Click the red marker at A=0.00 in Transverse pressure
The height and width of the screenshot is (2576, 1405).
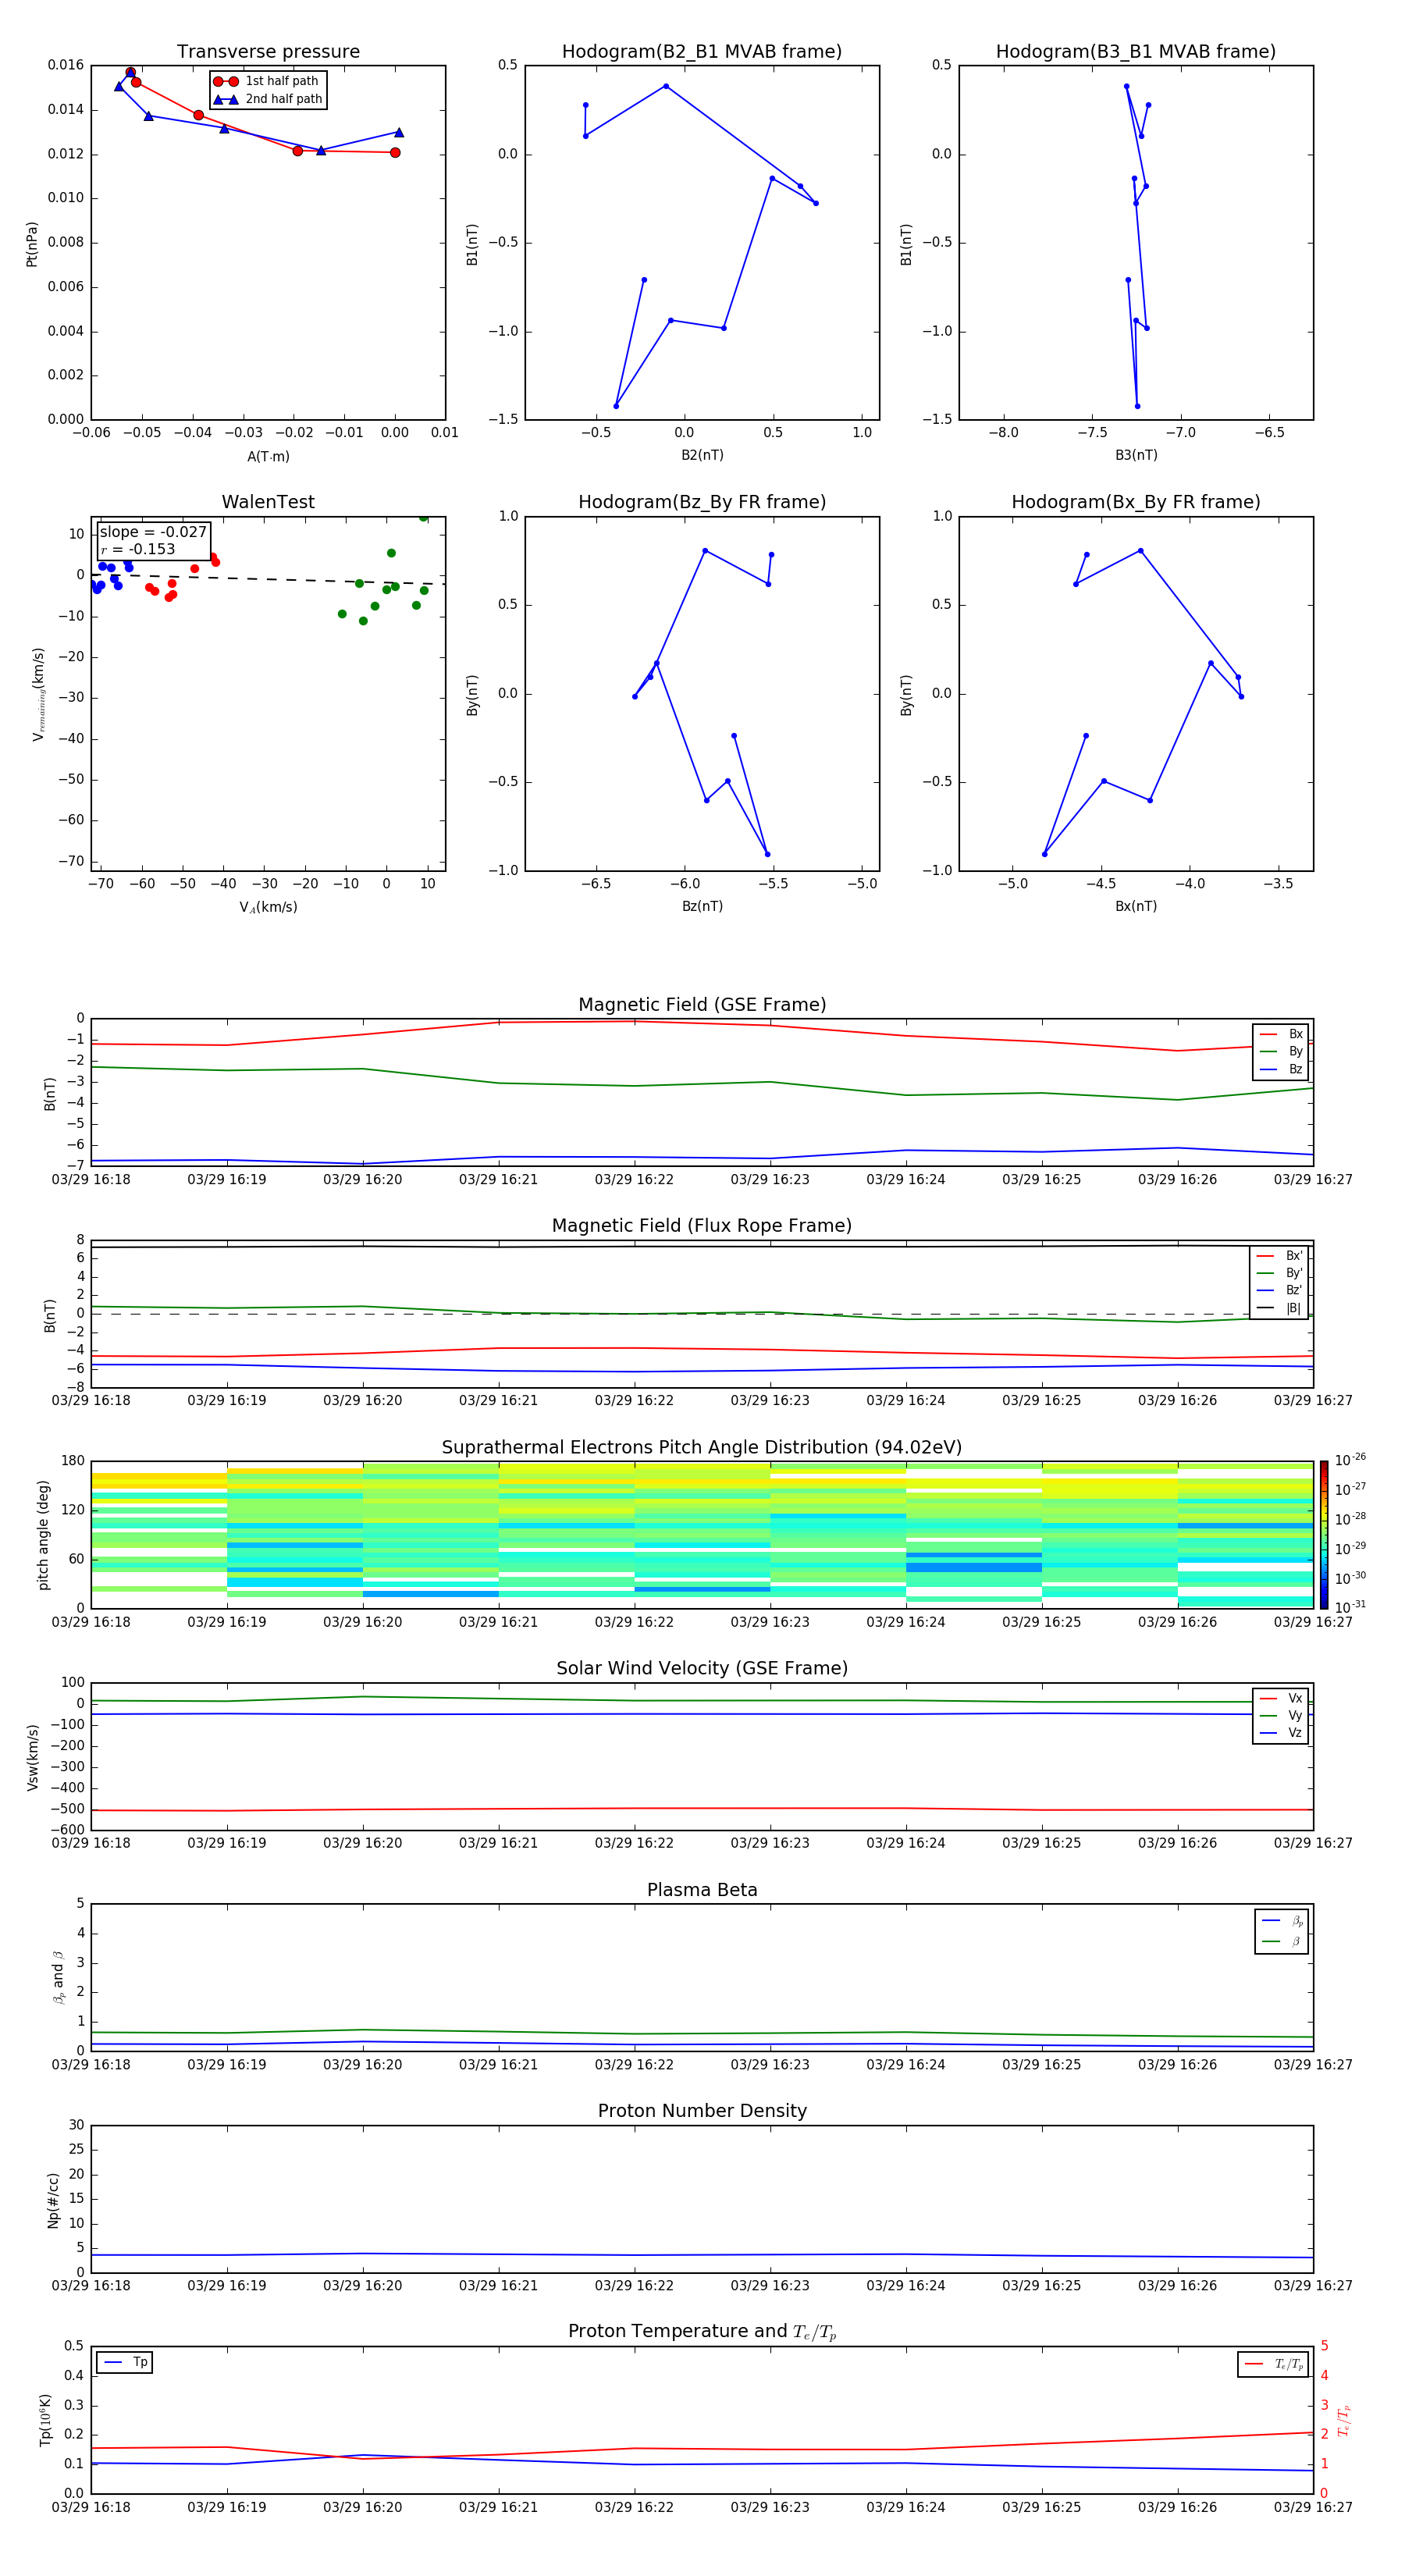point(395,153)
